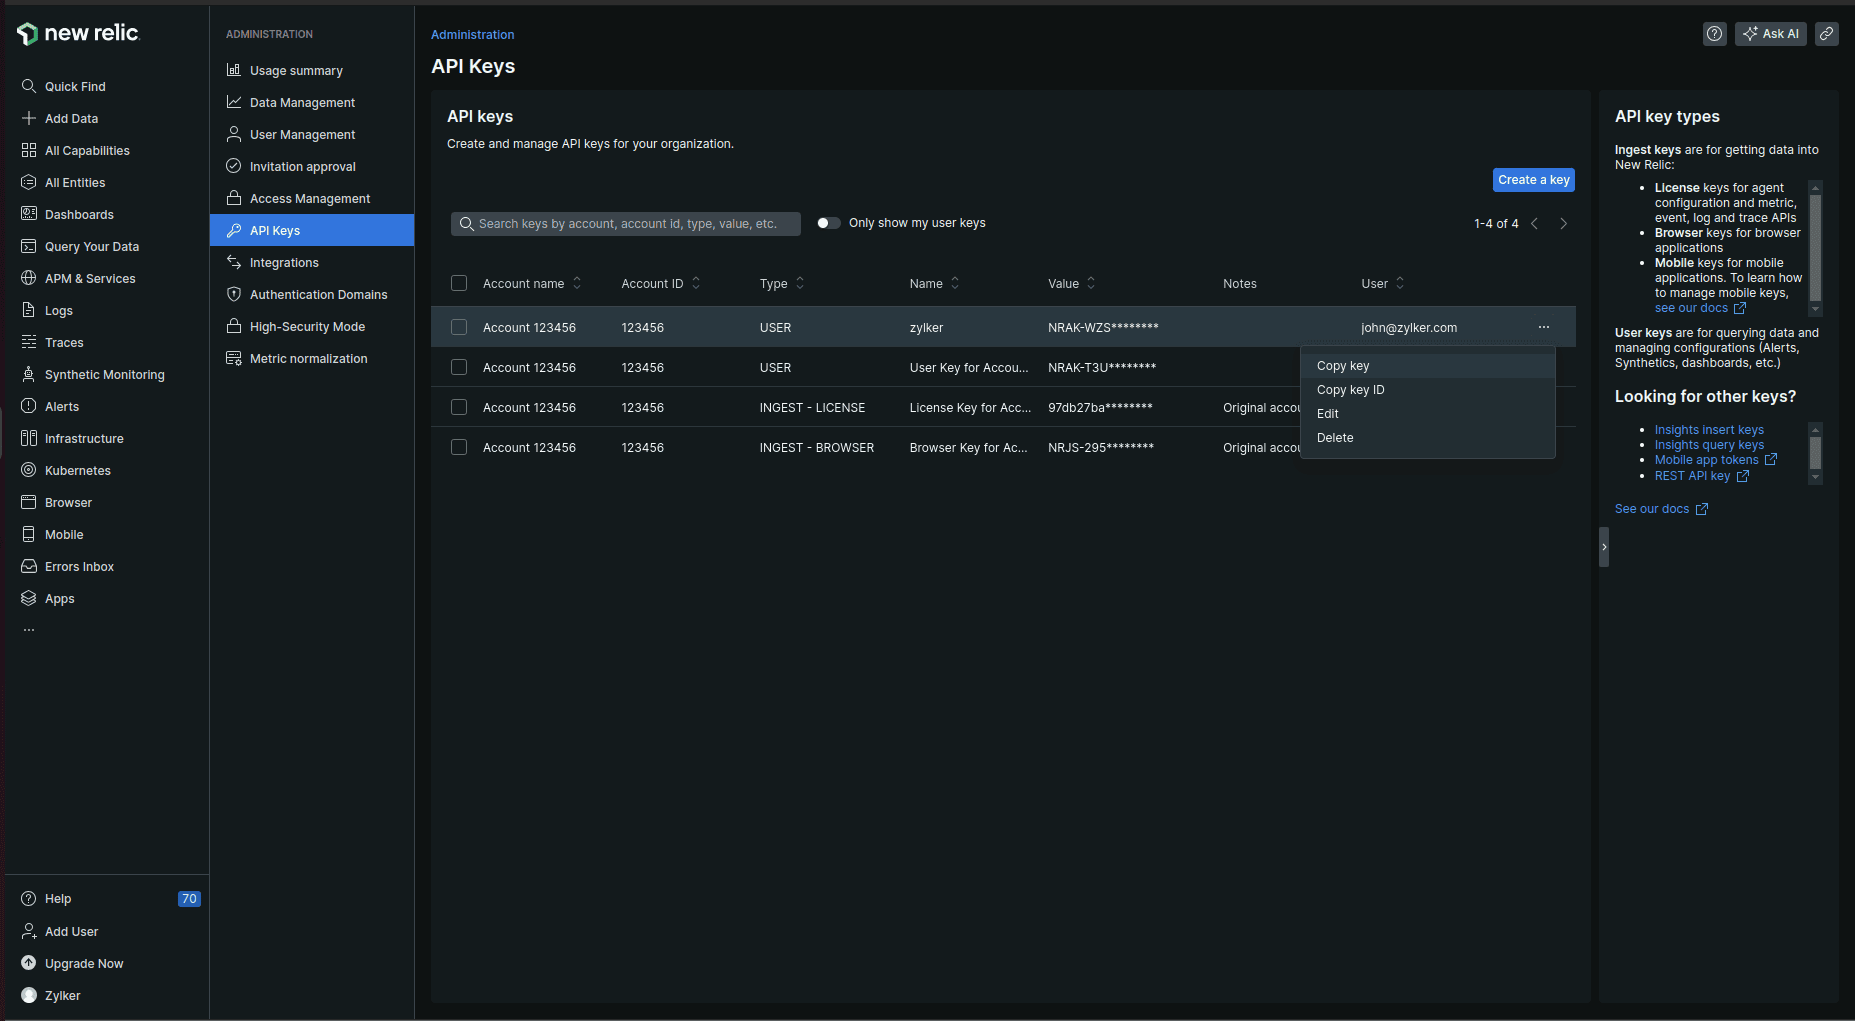Viewport: 1855px width, 1021px height.
Task: Open Kubernetes in the left navigation
Action: (x=77, y=471)
